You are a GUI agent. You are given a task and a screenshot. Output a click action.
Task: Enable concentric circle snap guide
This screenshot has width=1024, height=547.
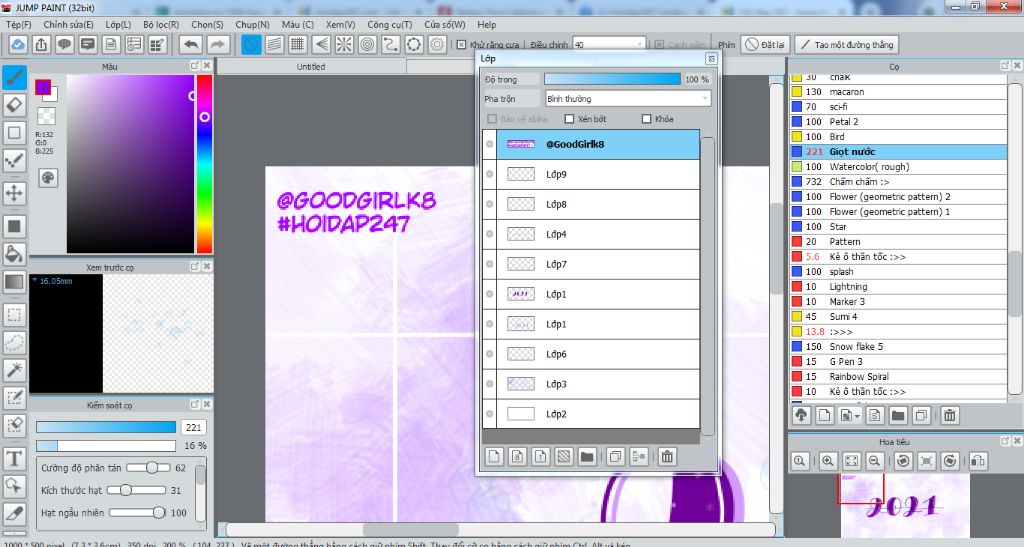tap(368, 44)
